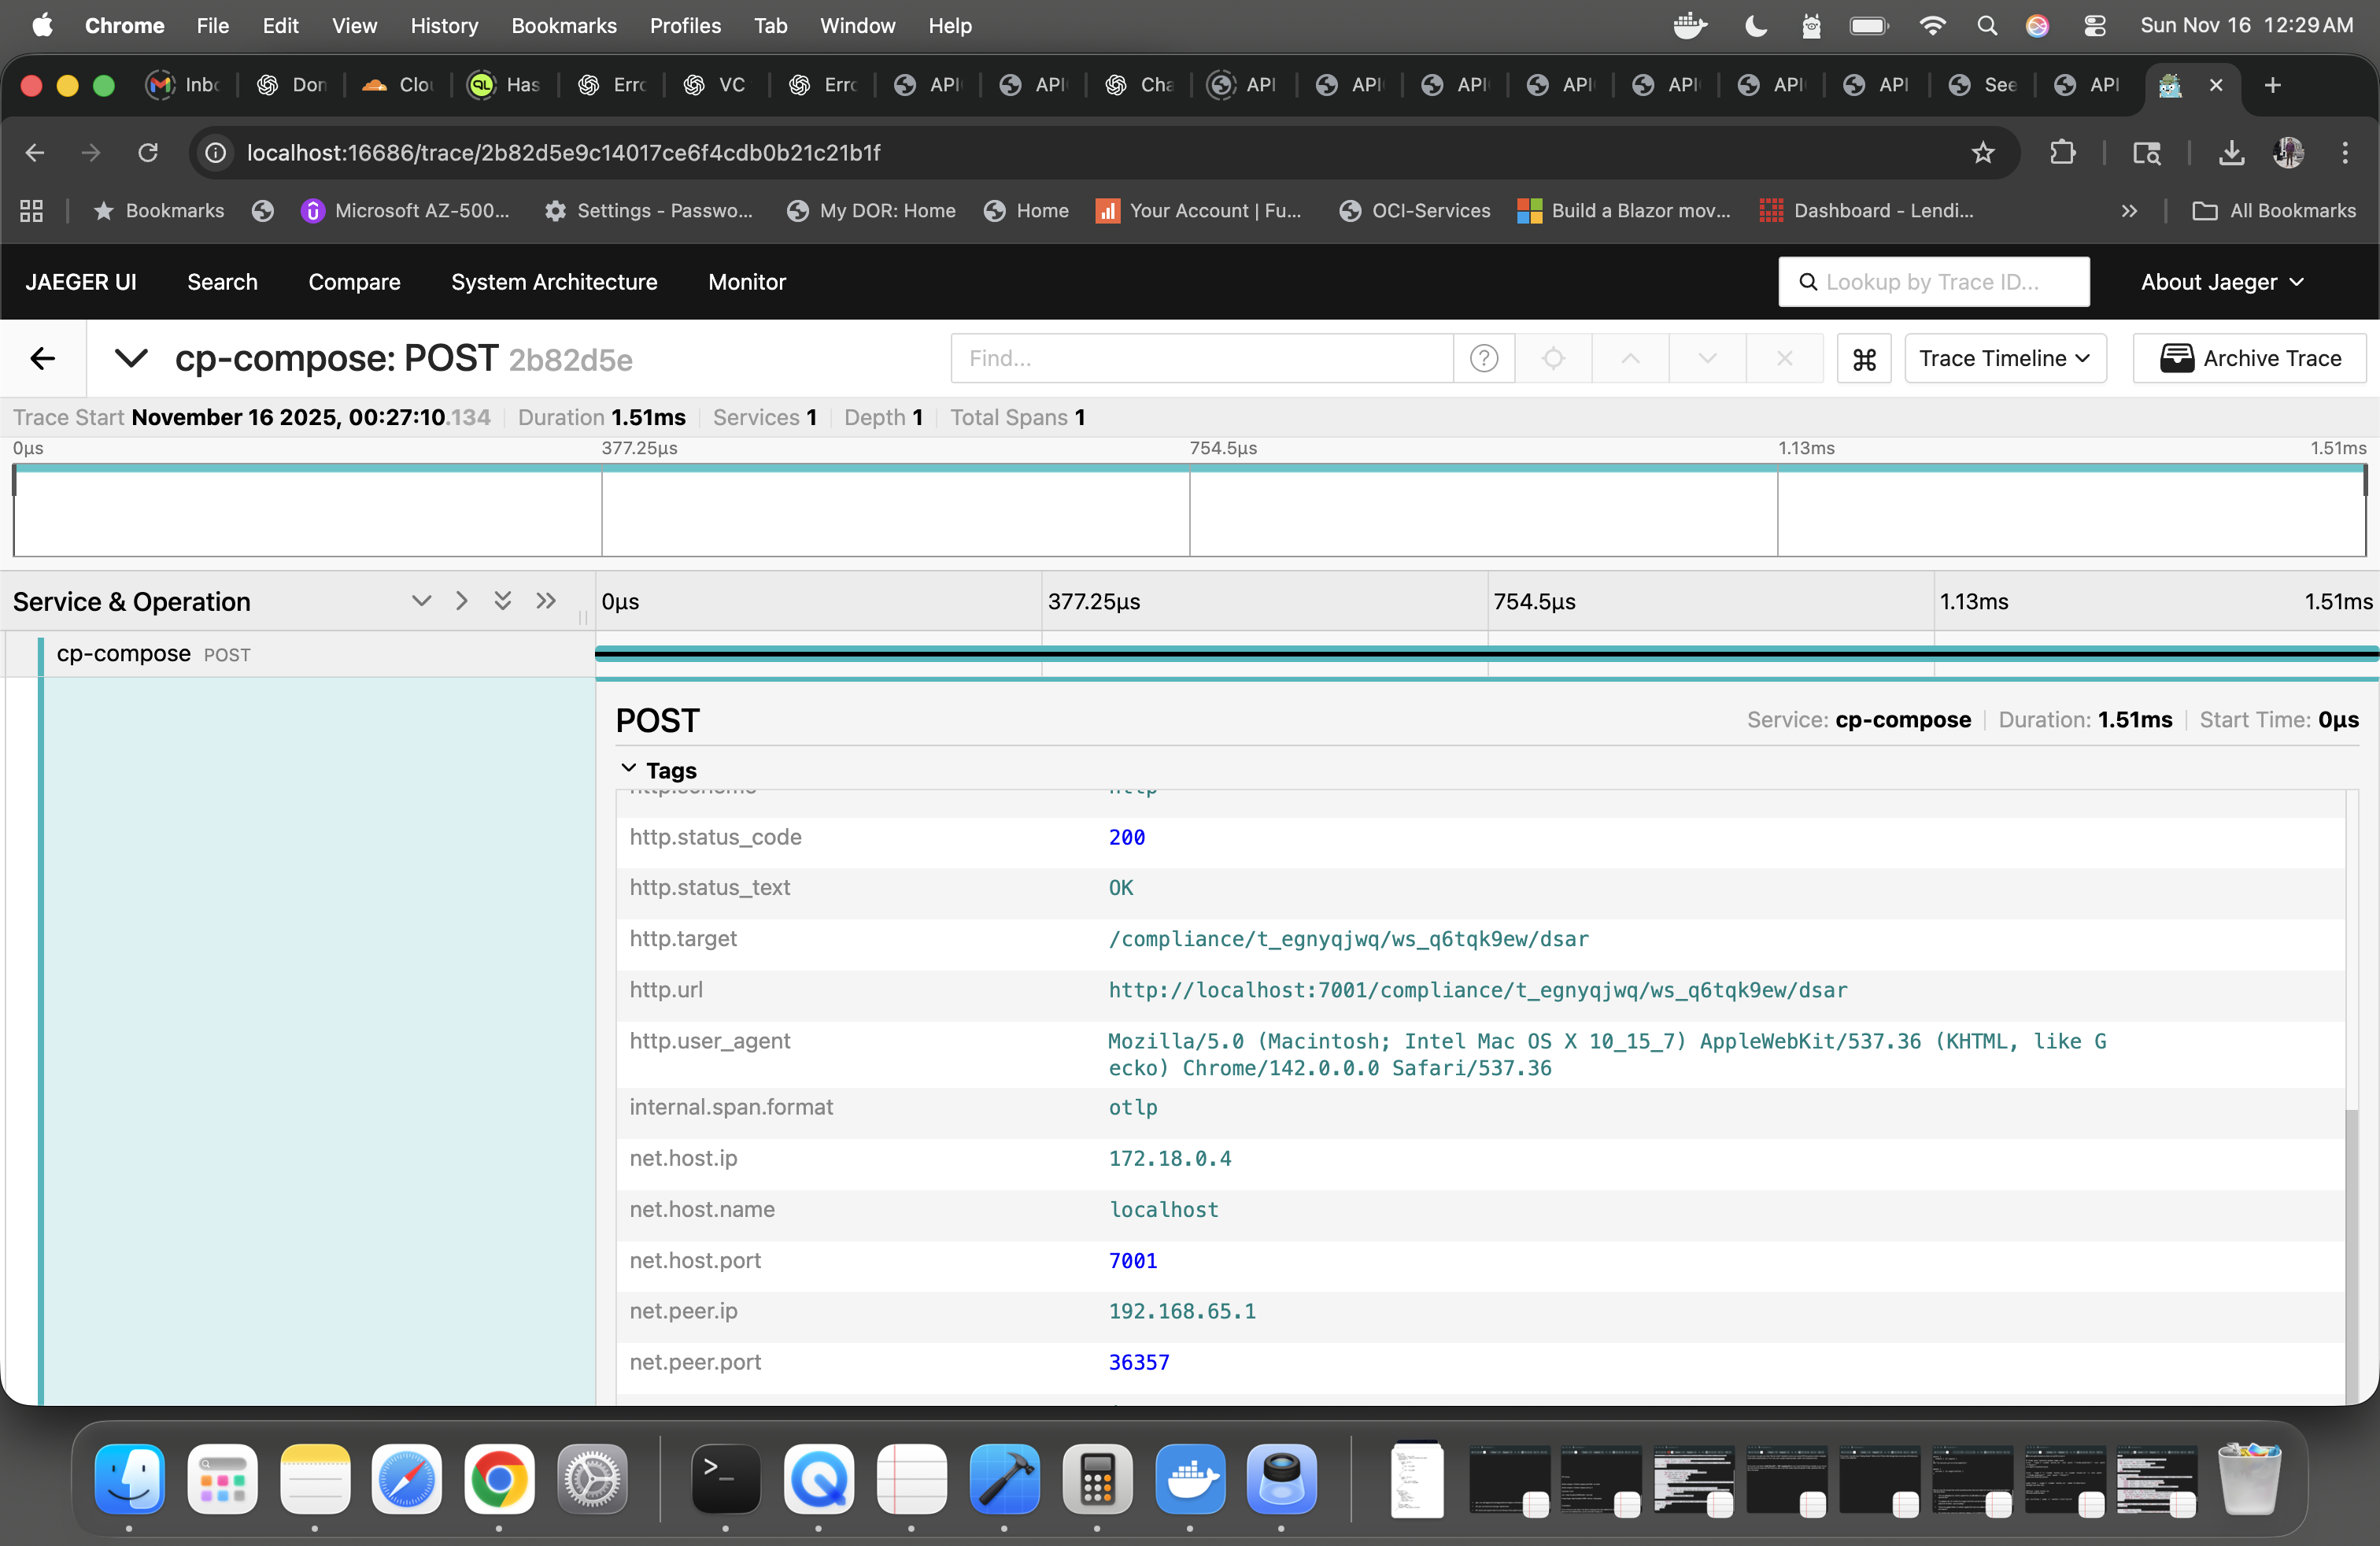Open the Trace Timeline view dropdown
This screenshot has height=1546, width=2380.
(x=2005, y=358)
